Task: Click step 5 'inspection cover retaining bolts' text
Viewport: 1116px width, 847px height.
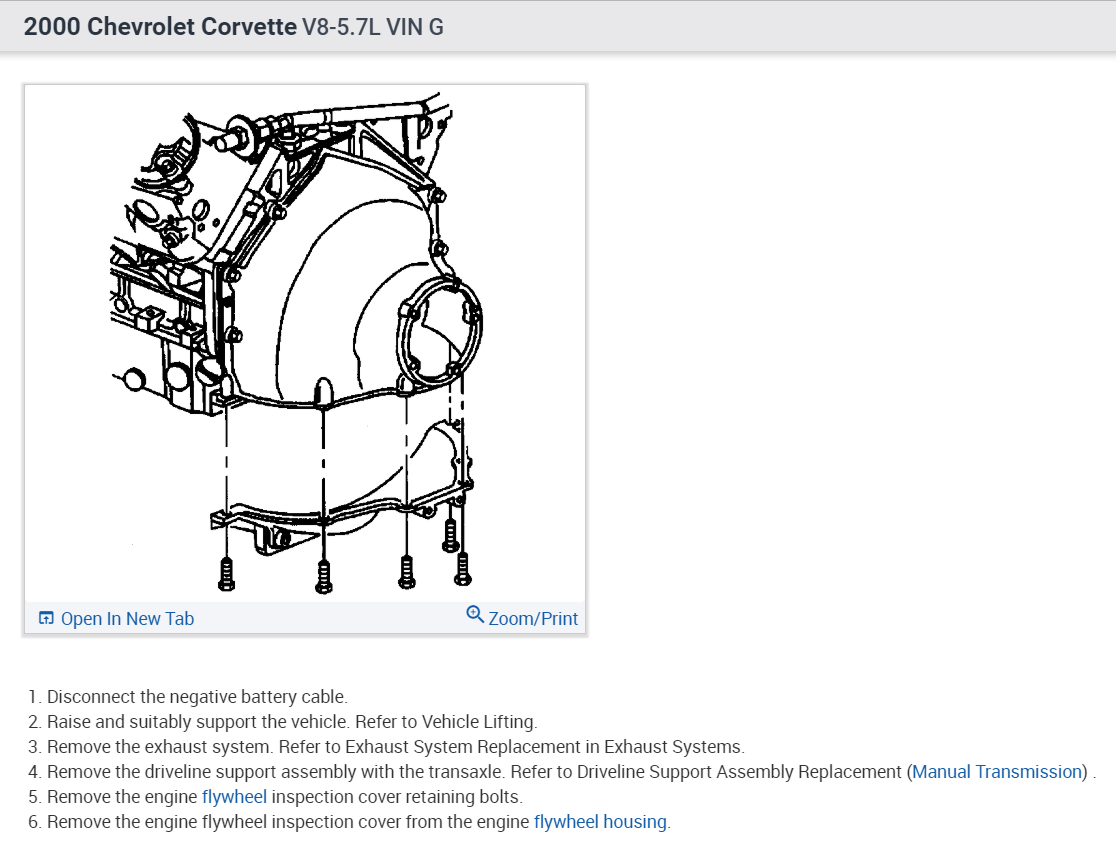Action: point(397,796)
